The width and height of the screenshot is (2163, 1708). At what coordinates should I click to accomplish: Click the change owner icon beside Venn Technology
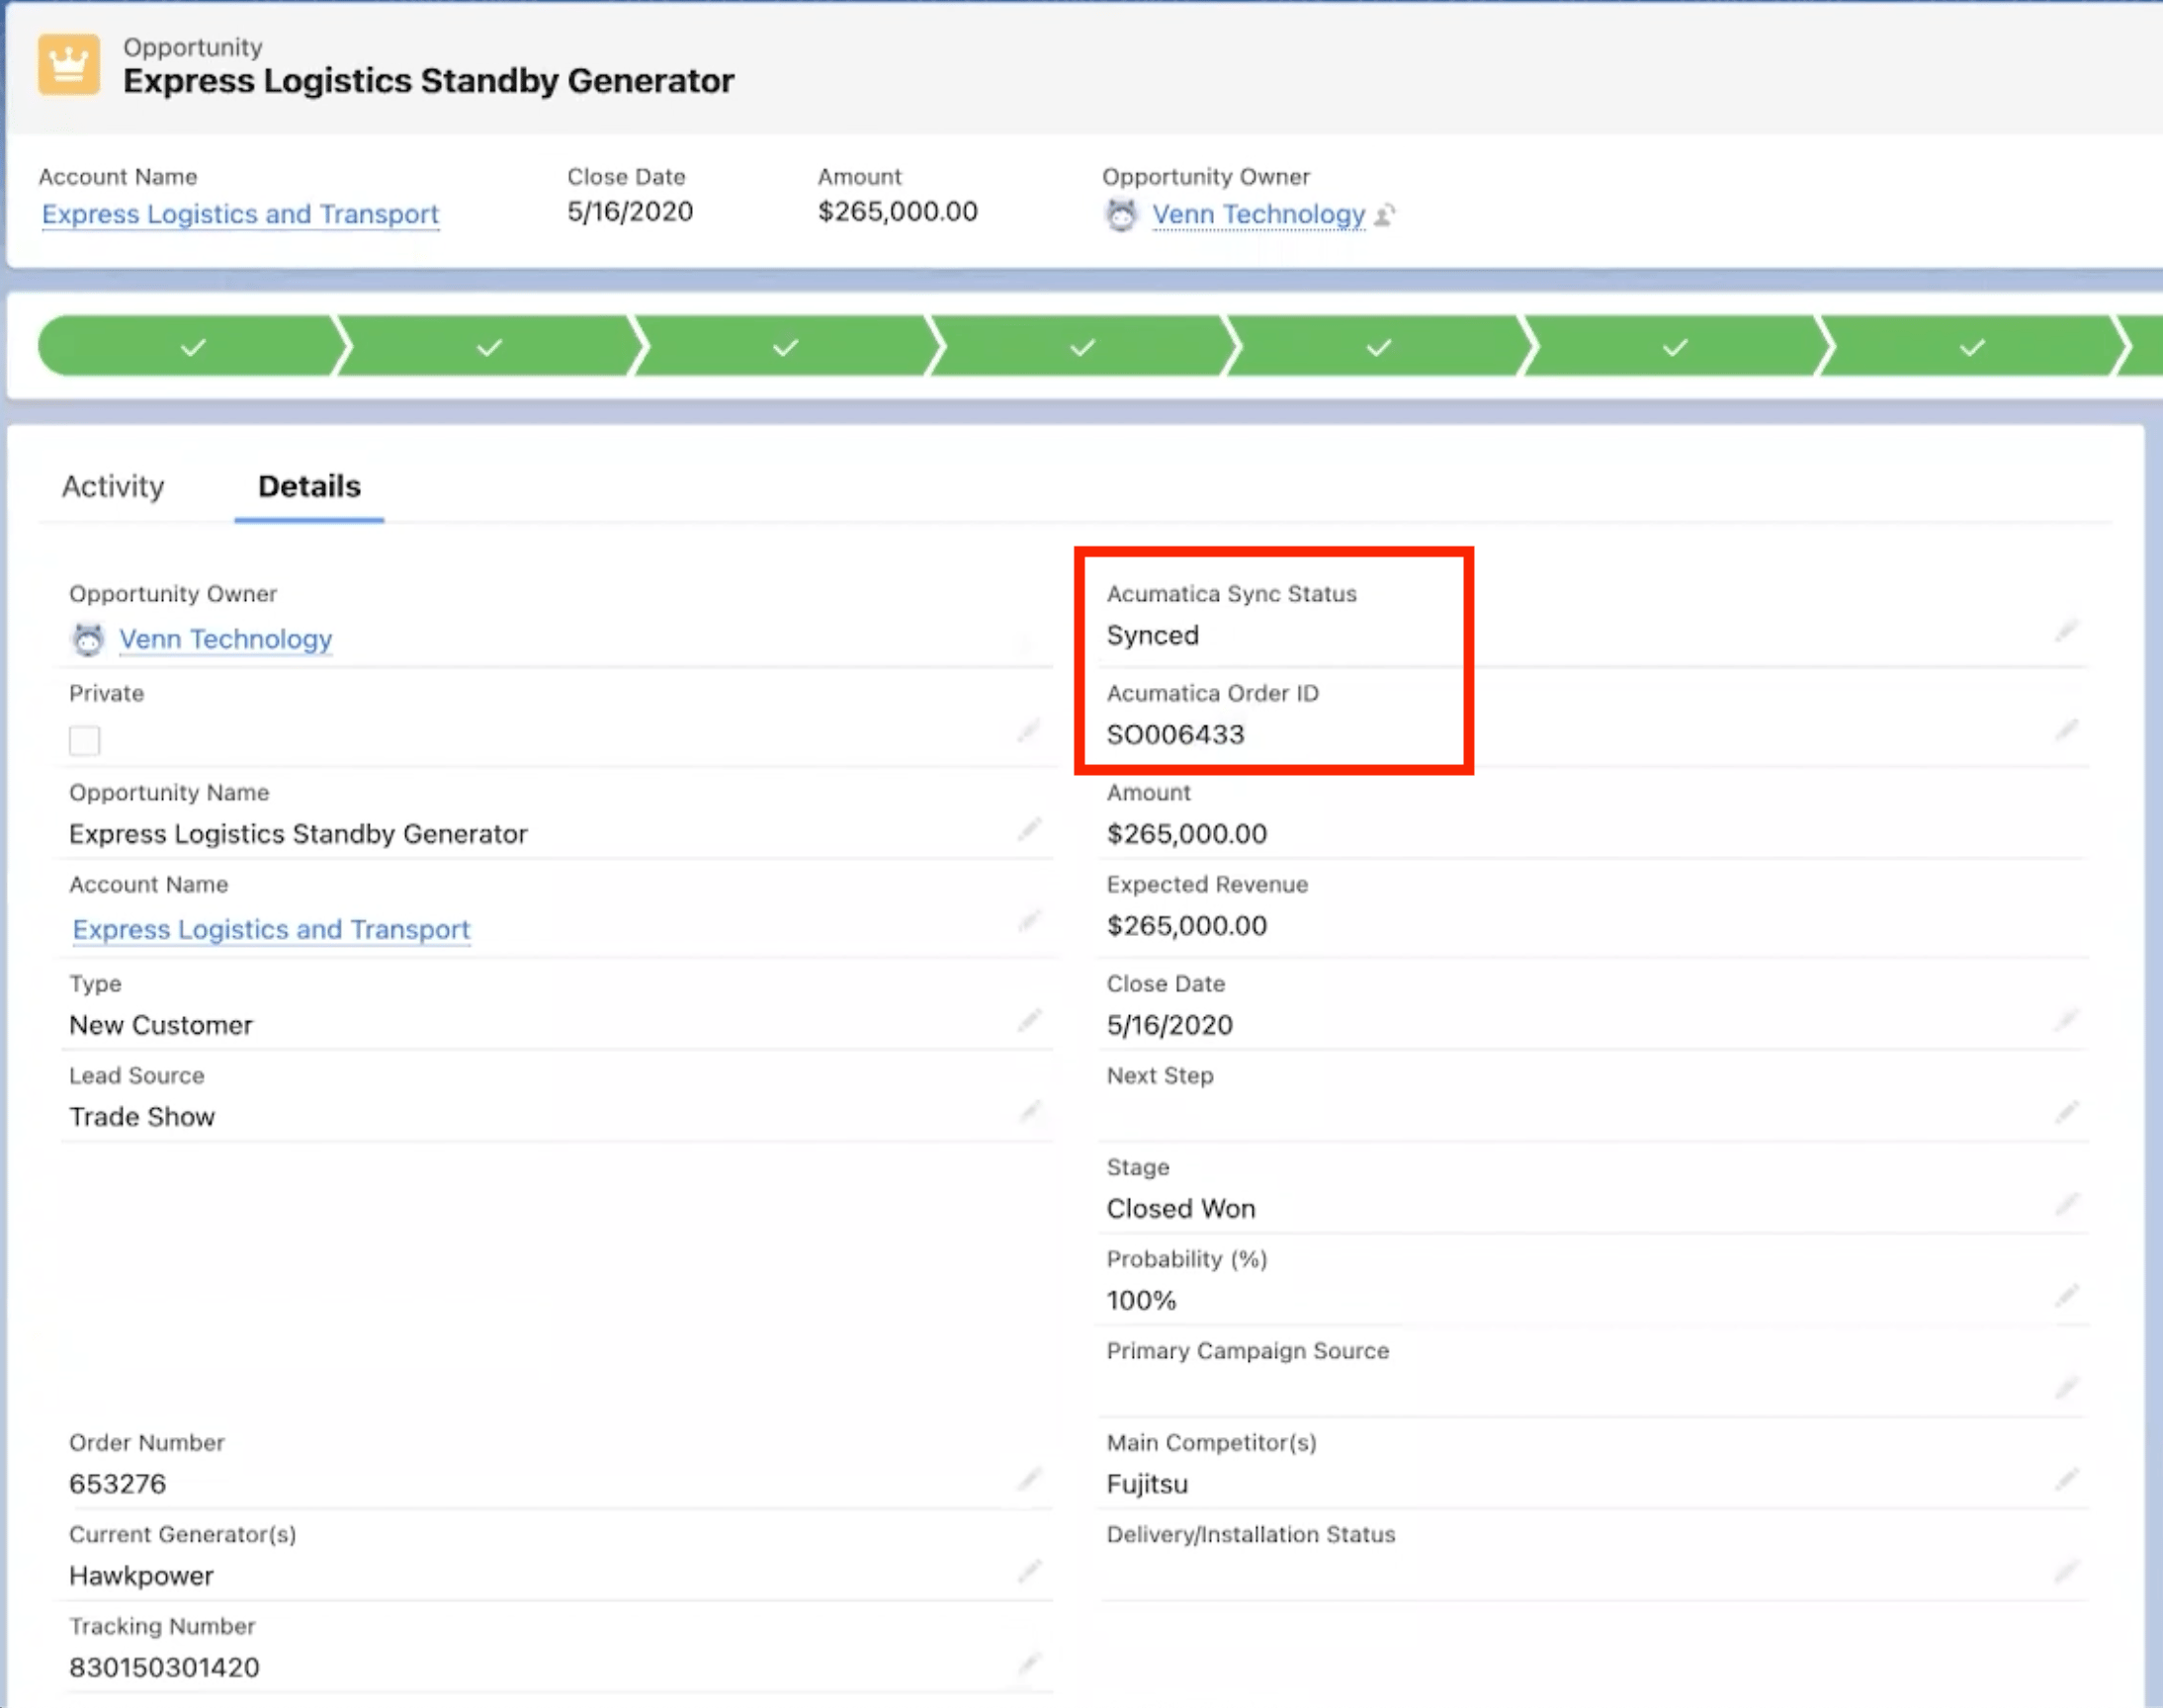point(1385,215)
